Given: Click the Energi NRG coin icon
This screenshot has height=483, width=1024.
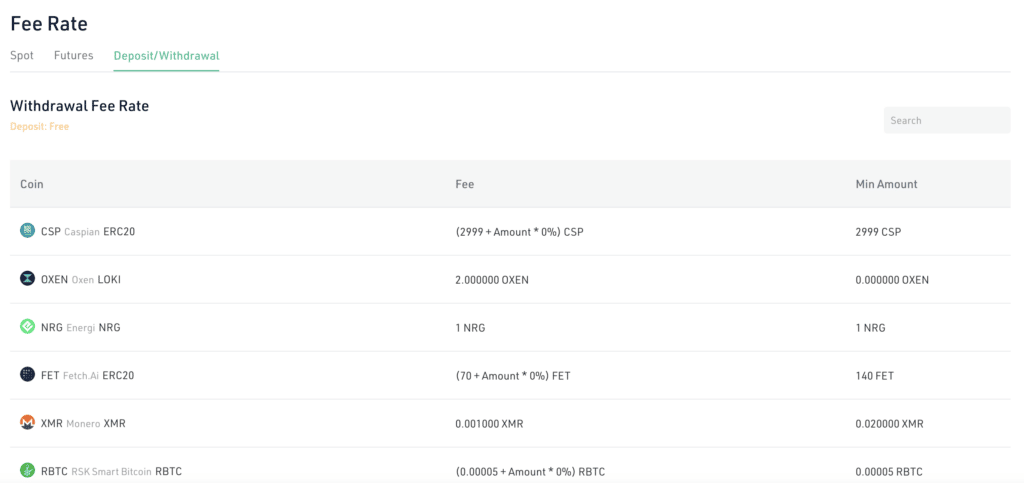Looking at the screenshot, I should 27,327.
